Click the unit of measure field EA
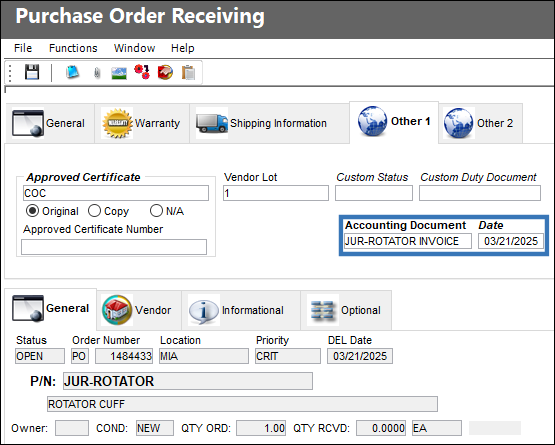The width and height of the screenshot is (555, 445). tap(437, 428)
